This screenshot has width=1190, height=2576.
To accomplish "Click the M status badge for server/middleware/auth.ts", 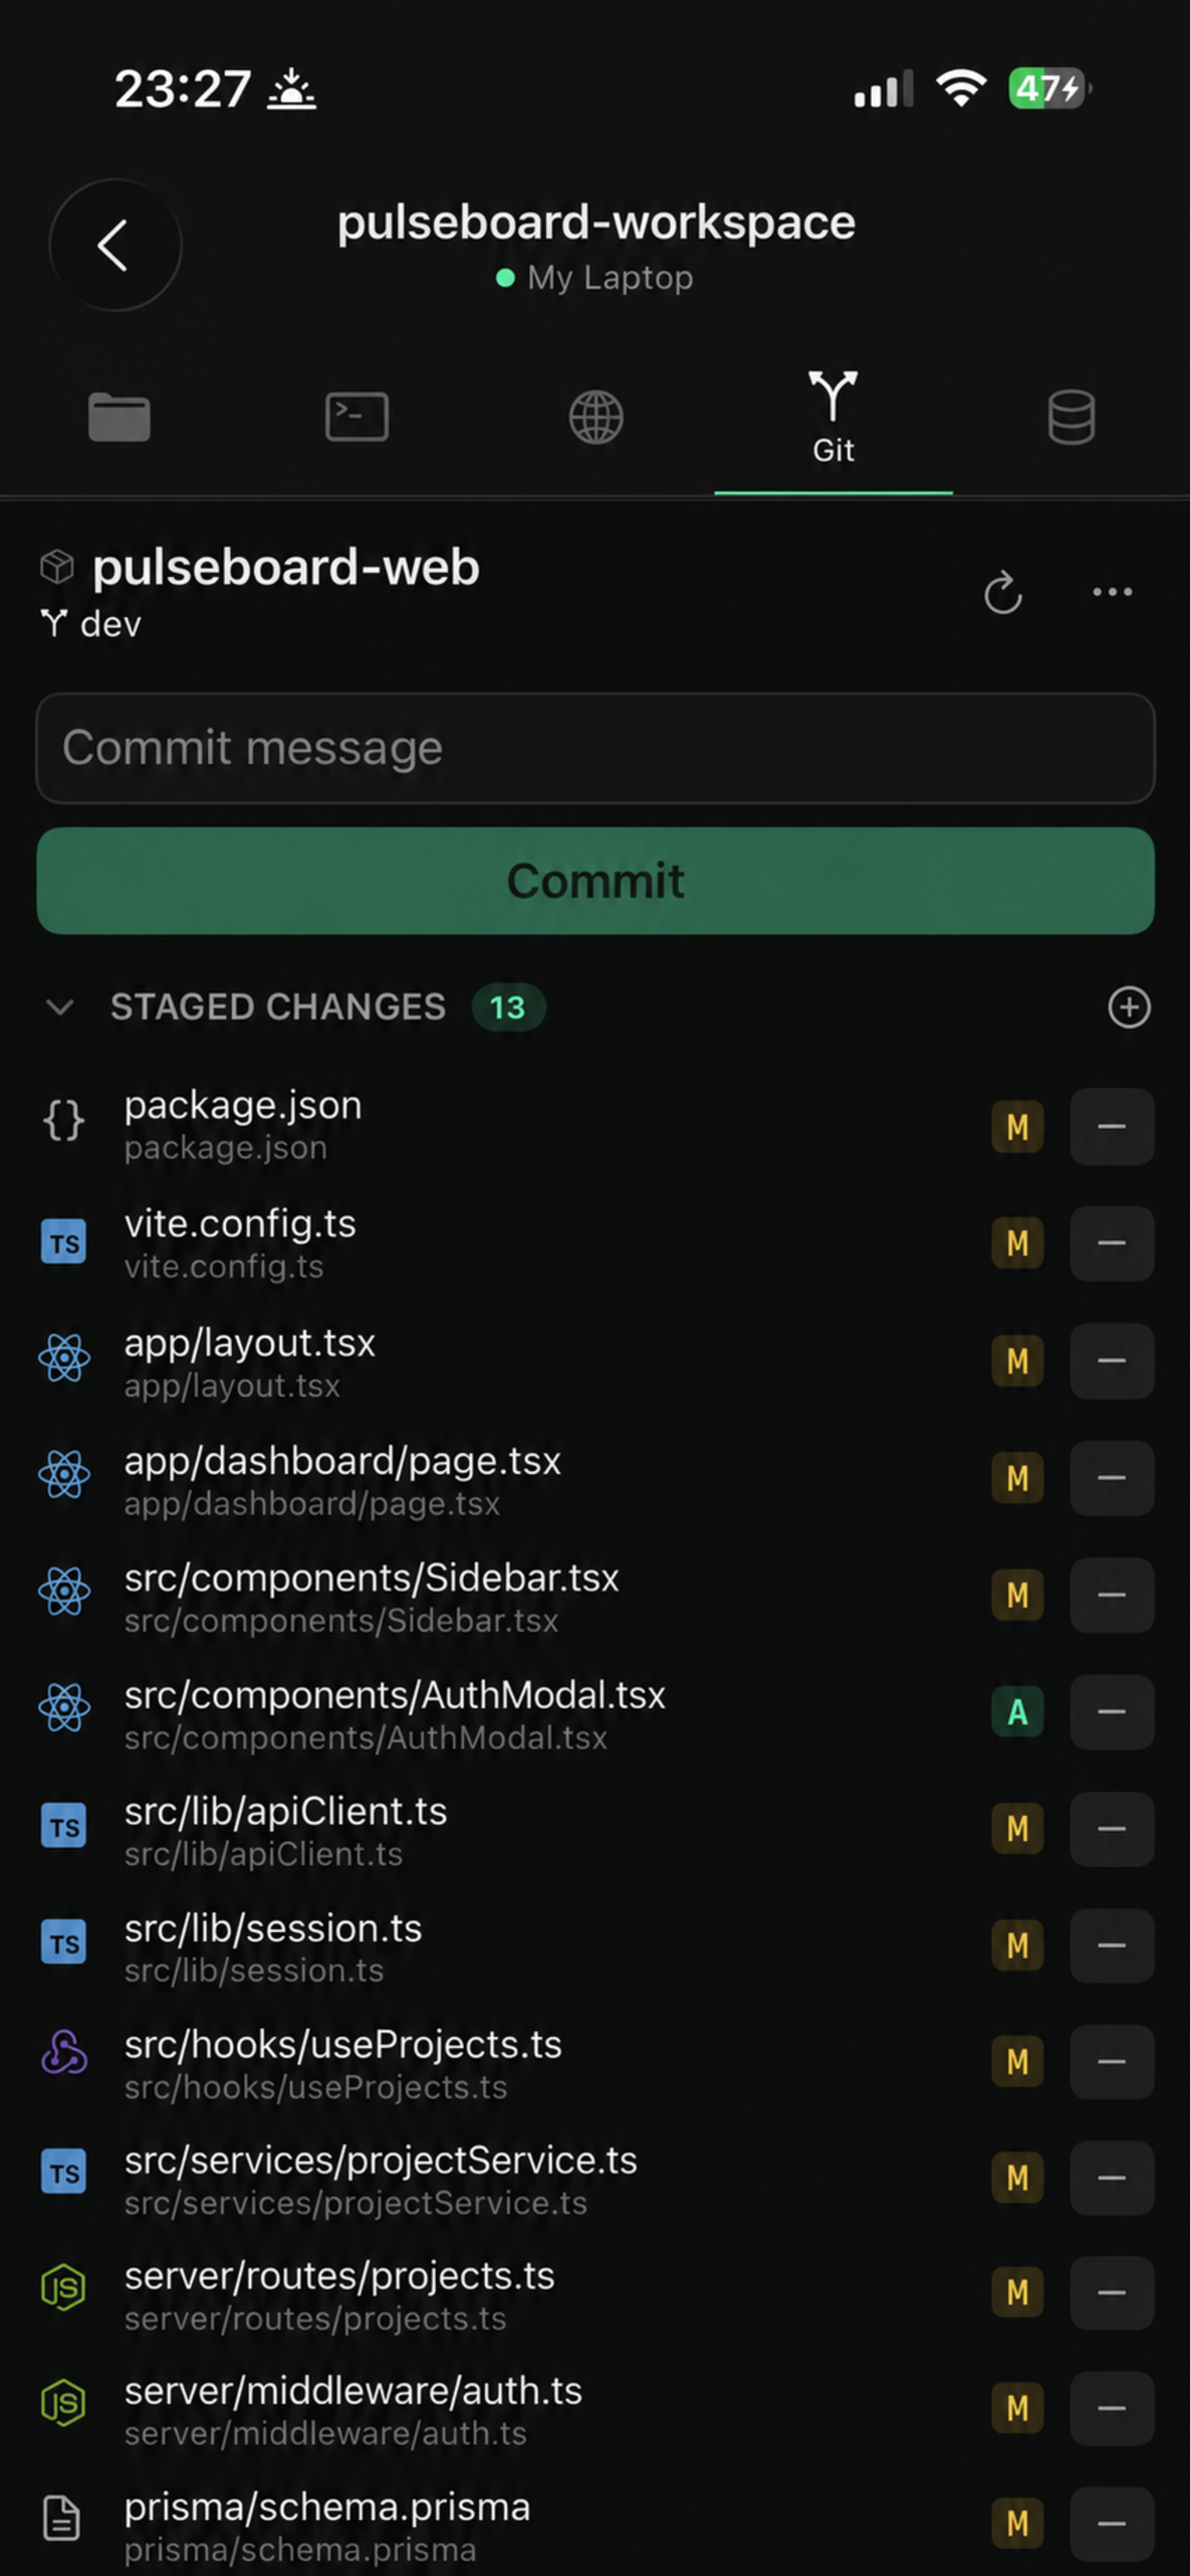I will click(x=1017, y=2409).
